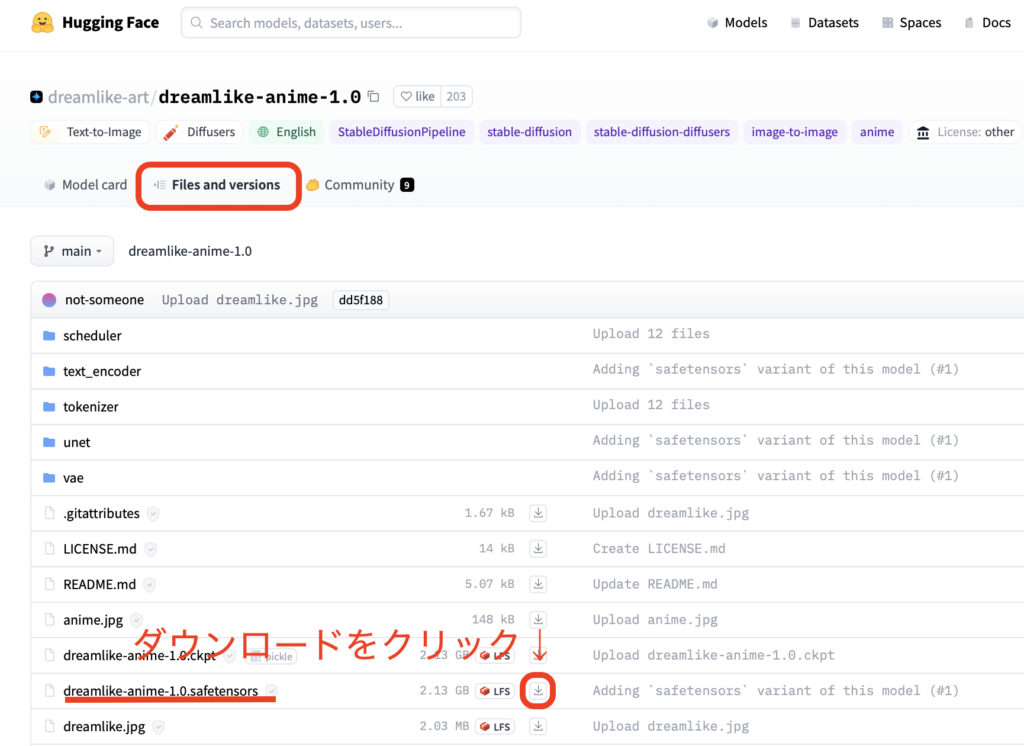Click the search models input field
The height and width of the screenshot is (746, 1024).
(x=352, y=23)
